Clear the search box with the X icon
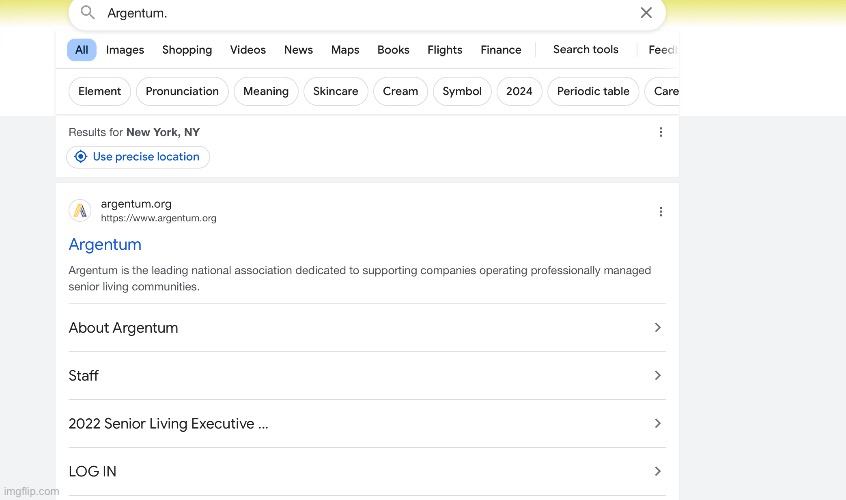This screenshot has height=500, width=846. [x=646, y=13]
